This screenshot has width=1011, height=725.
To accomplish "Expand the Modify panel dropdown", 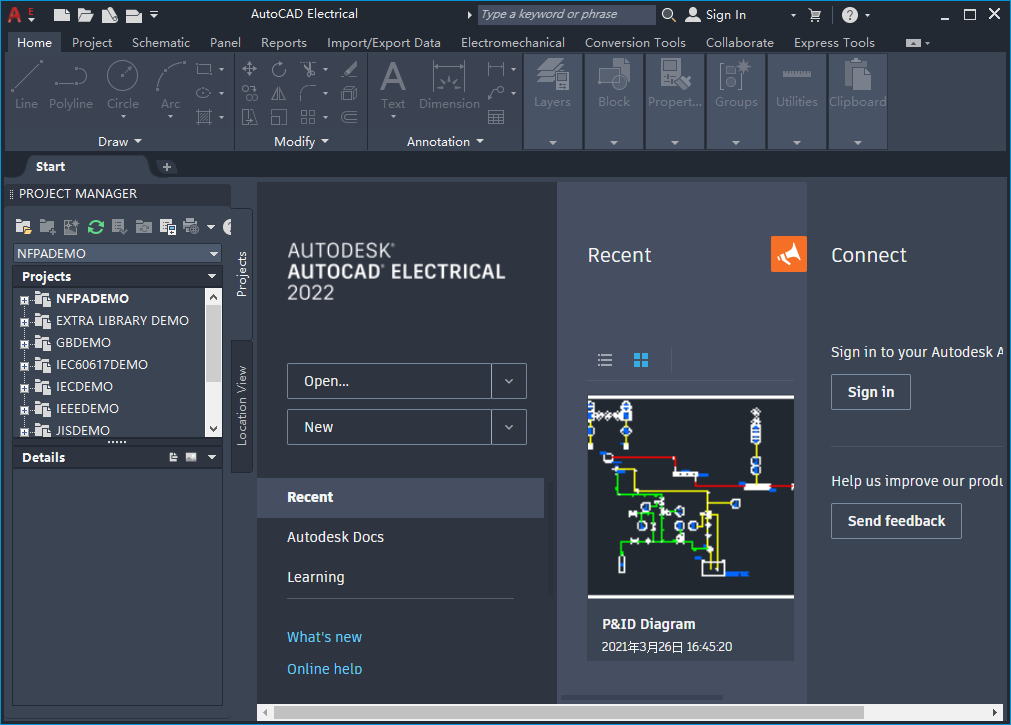I will [301, 141].
